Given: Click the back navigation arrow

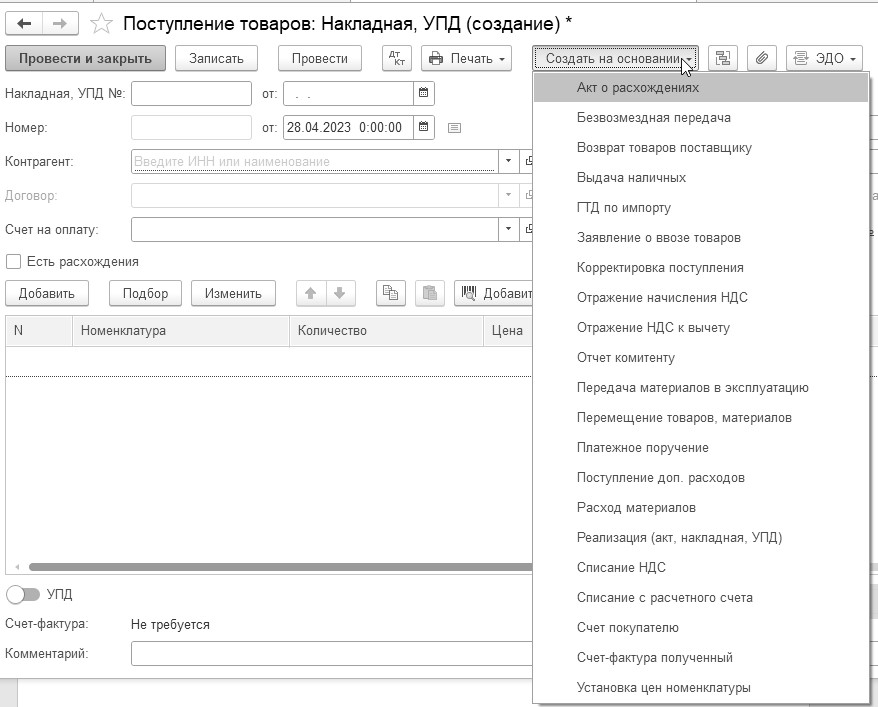Looking at the screenshot, I should (24, 24).
